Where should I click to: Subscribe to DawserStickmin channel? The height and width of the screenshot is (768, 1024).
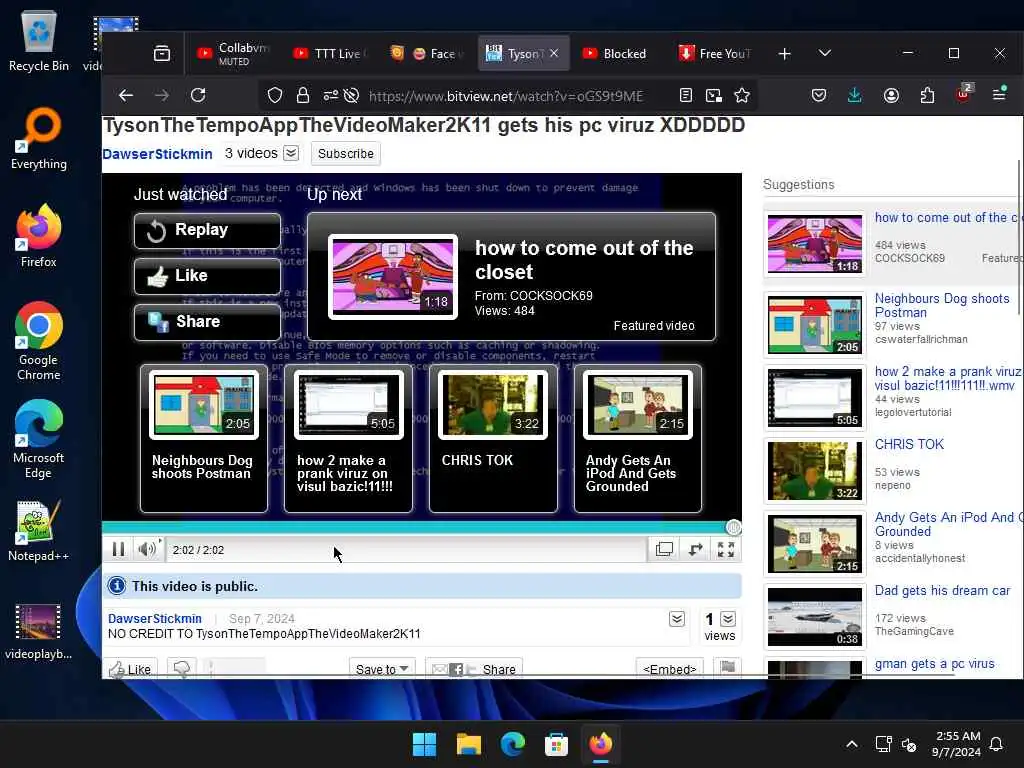point(345,153)
